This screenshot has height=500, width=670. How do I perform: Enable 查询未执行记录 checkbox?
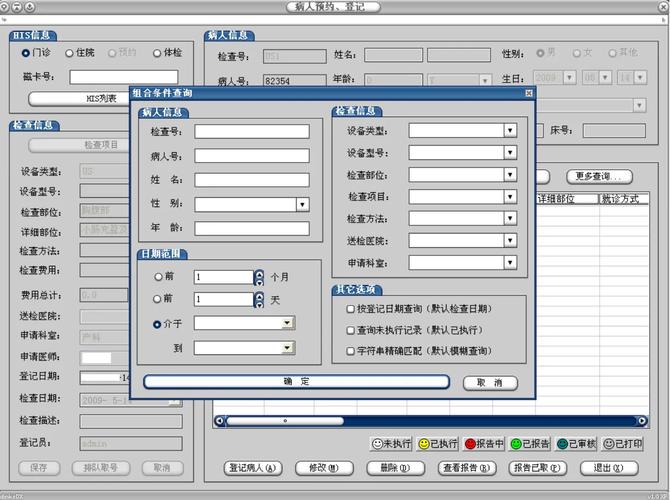(x=350, y=330)
